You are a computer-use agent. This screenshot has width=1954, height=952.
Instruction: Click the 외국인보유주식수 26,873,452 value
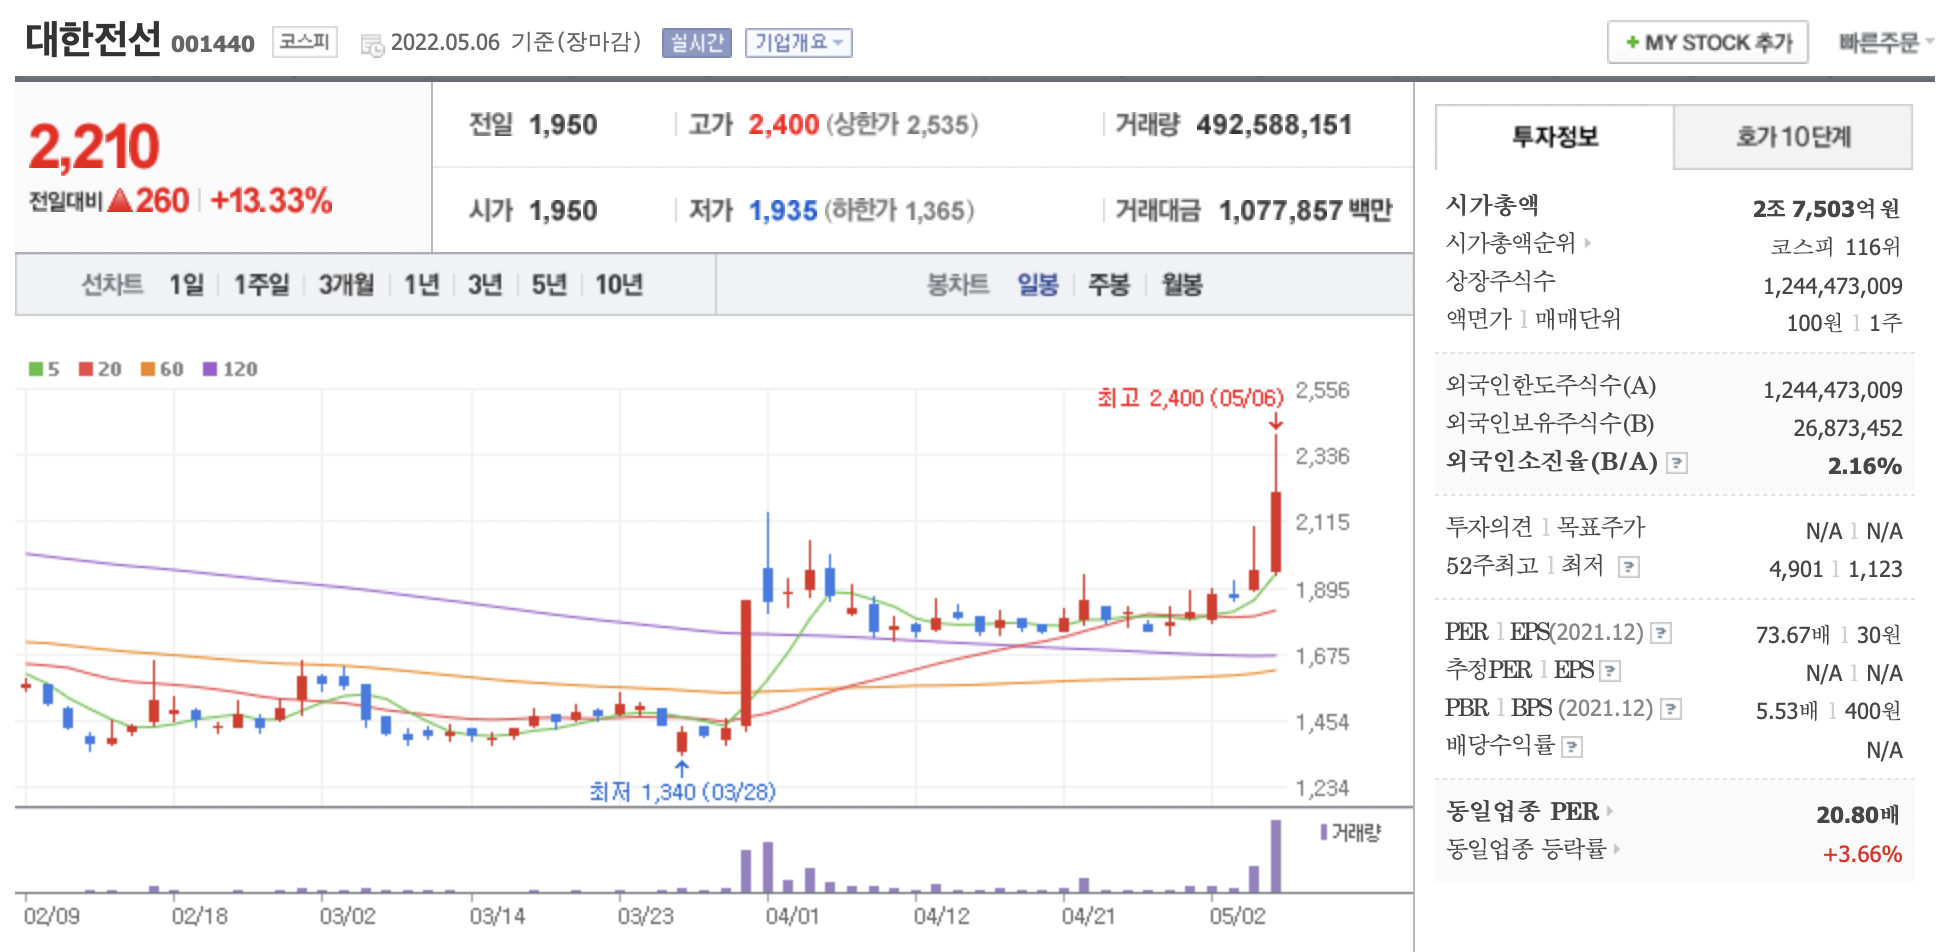click(x=1848, y=428)
